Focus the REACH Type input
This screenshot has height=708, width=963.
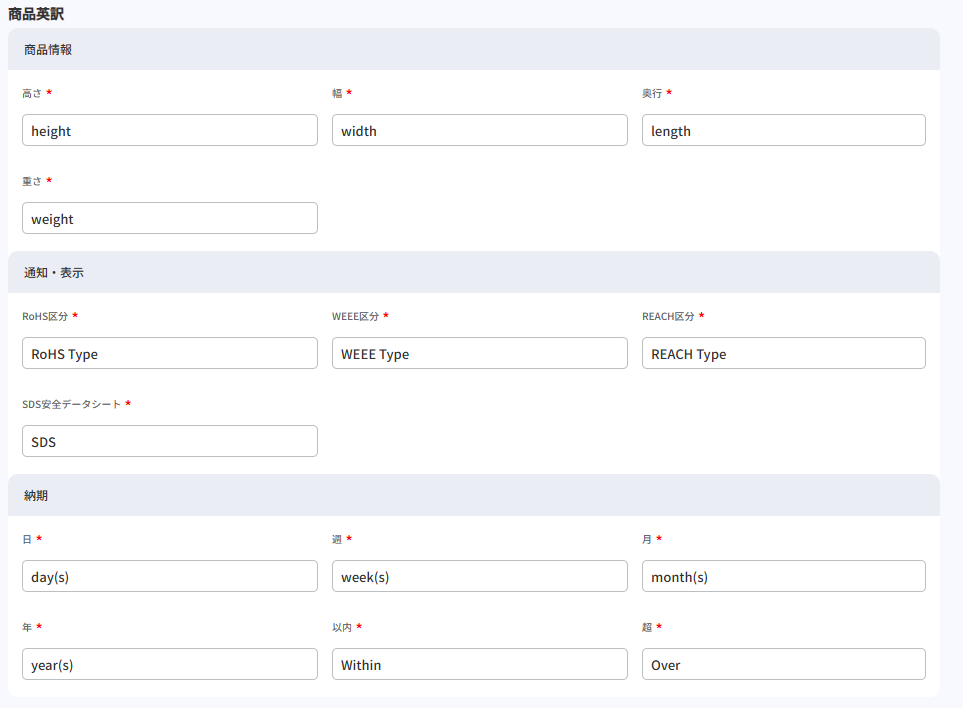[783, 353]
